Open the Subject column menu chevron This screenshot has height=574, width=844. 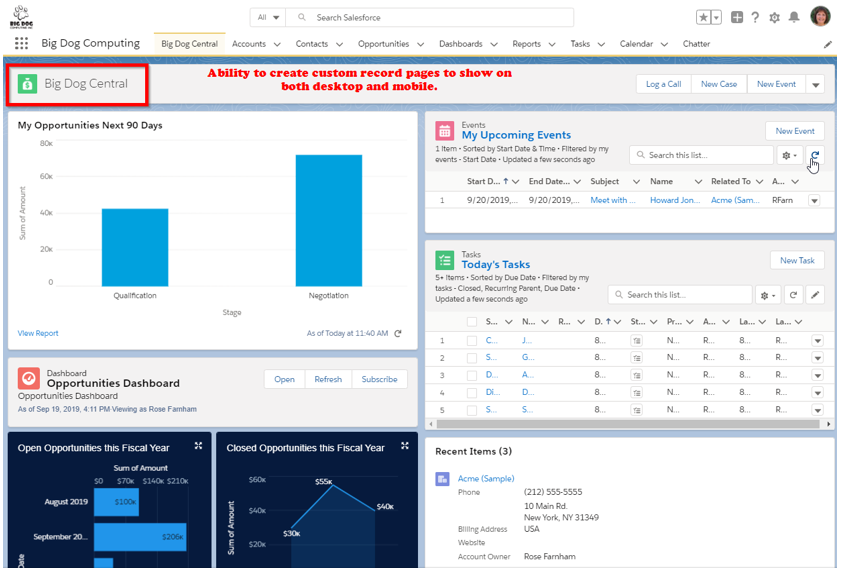point(636,182)
